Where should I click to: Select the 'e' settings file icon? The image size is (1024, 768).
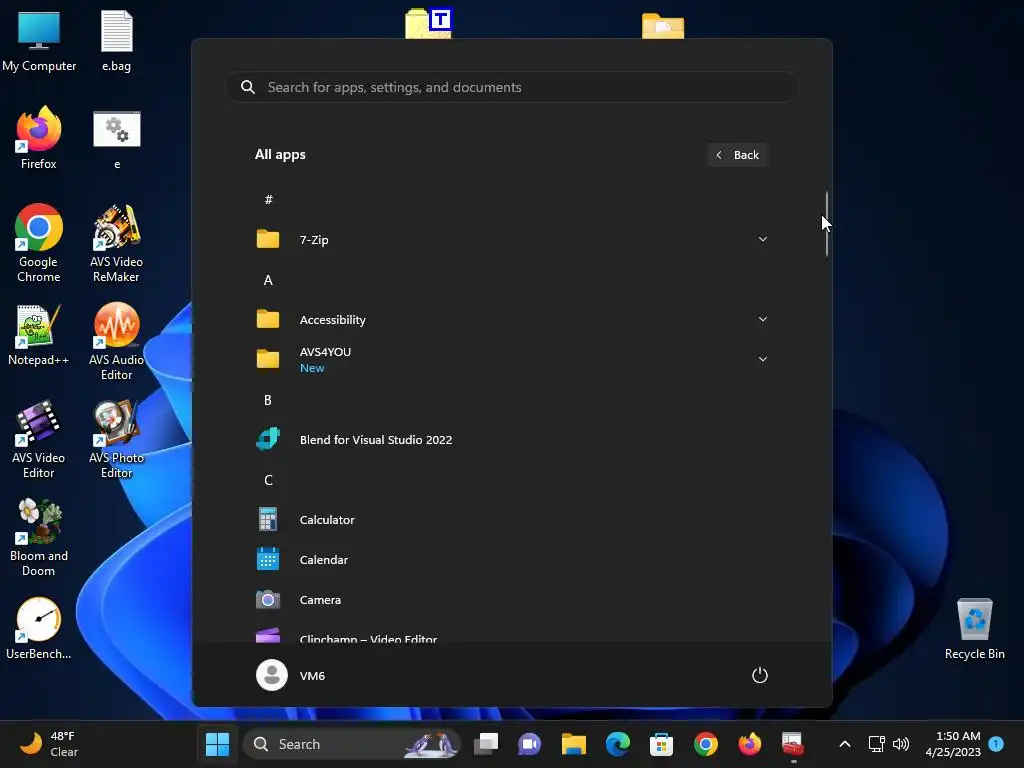117,138
